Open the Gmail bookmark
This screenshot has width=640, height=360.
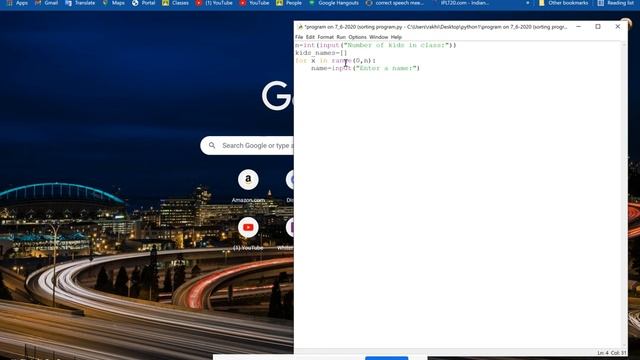coord(46,3)
